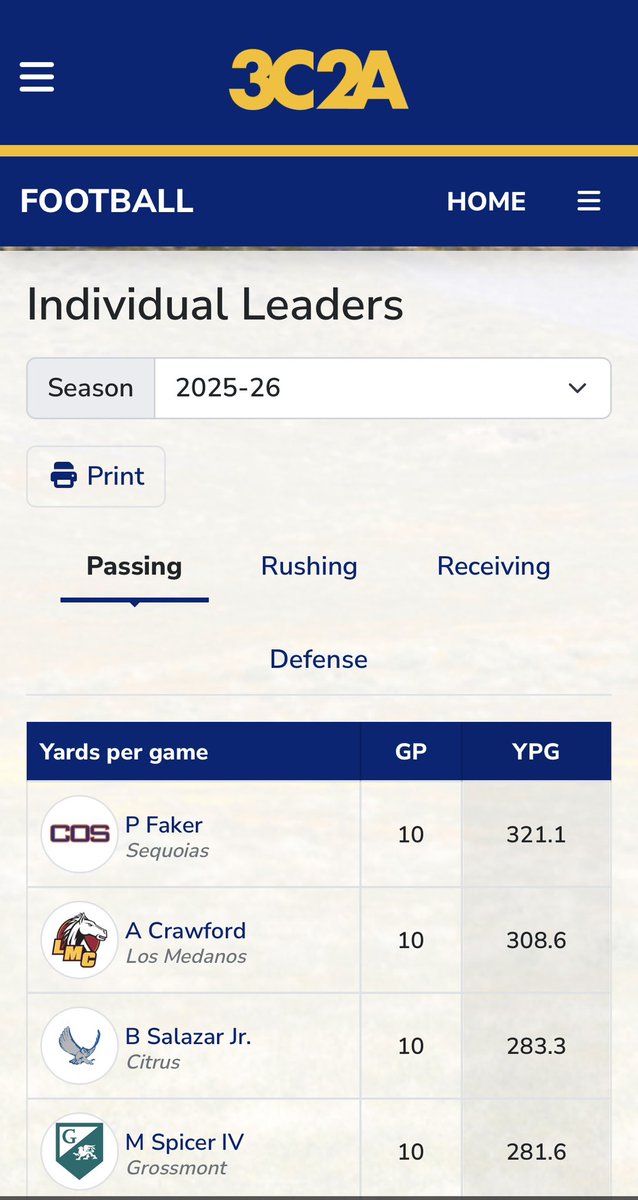Click the Grossmont griffin team logo
This screenshot has height=1200, width=638.
coord(80,1151)
